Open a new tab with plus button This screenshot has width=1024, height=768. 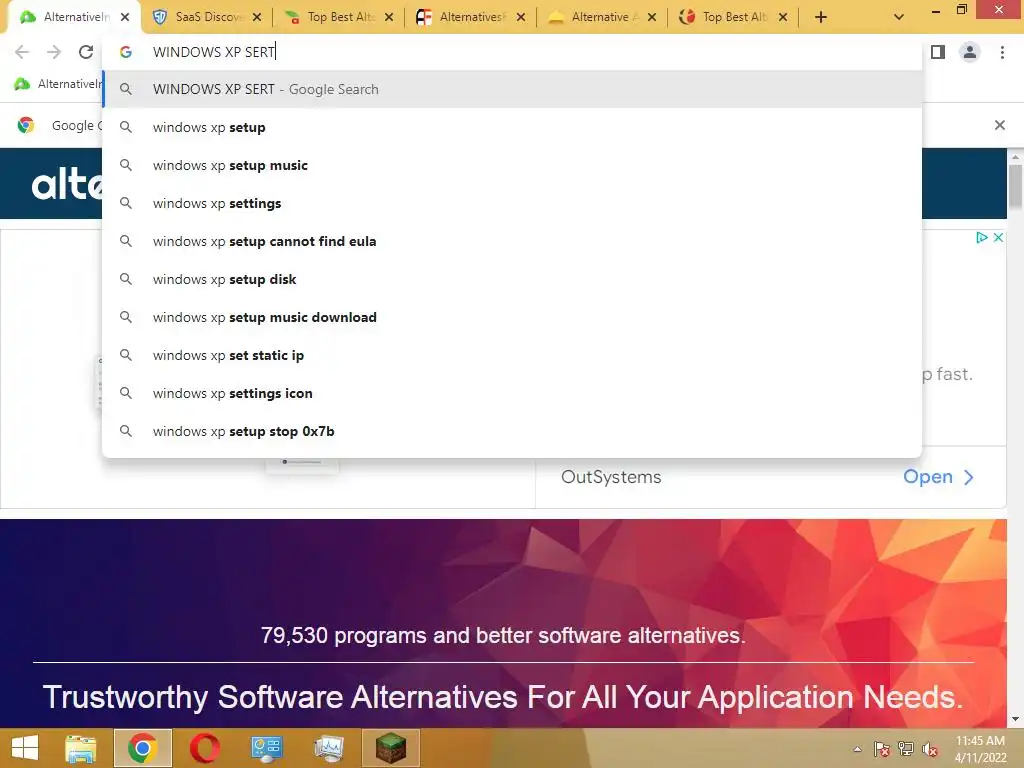pos(821,17)
